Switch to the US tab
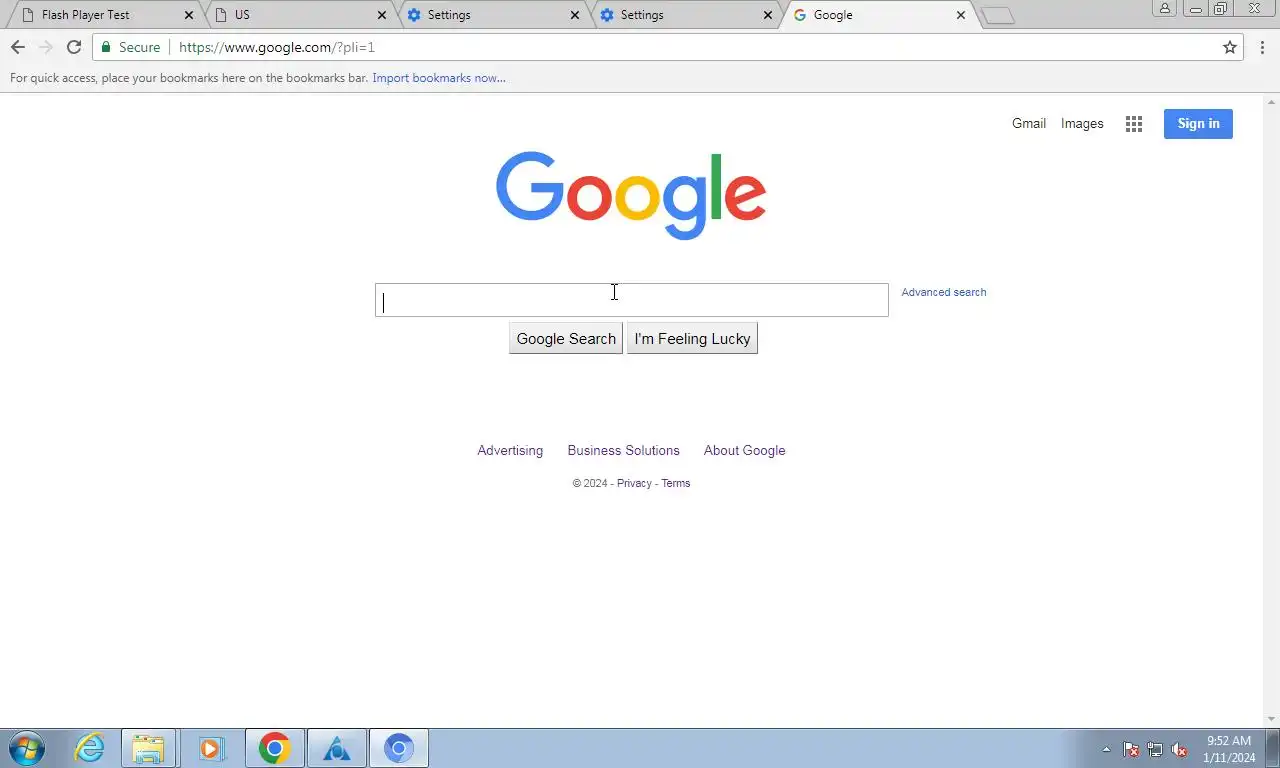This screenshot has height=768, width=1280. (299, 15)
